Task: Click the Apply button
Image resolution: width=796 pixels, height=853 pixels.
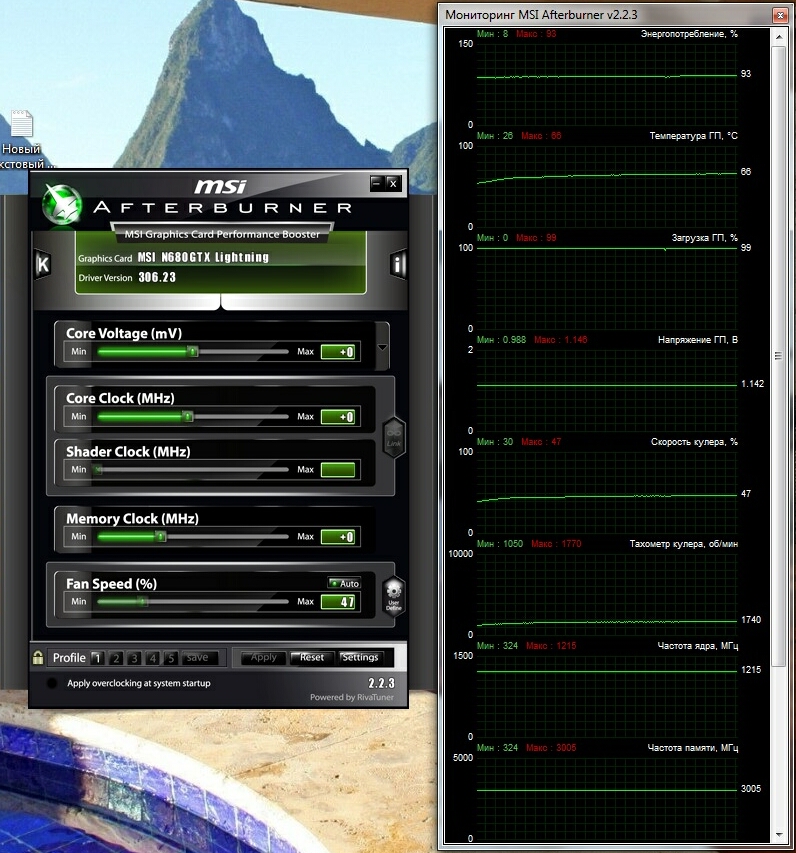Action: 264,657
